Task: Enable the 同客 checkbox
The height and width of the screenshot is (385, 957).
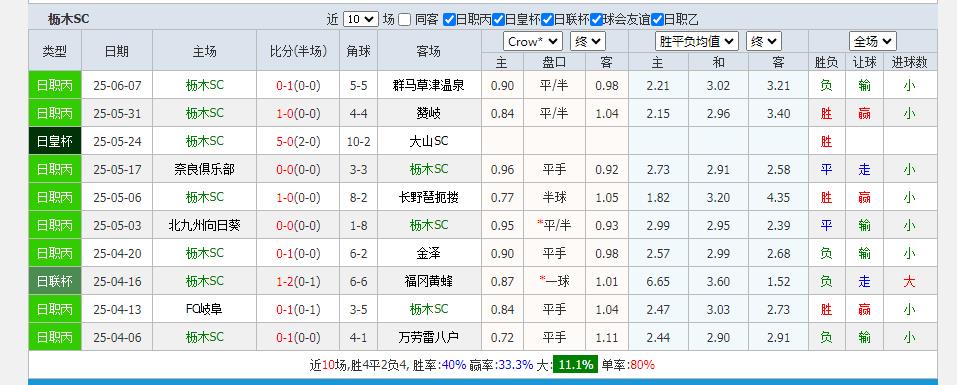Action: pos(404,20)
